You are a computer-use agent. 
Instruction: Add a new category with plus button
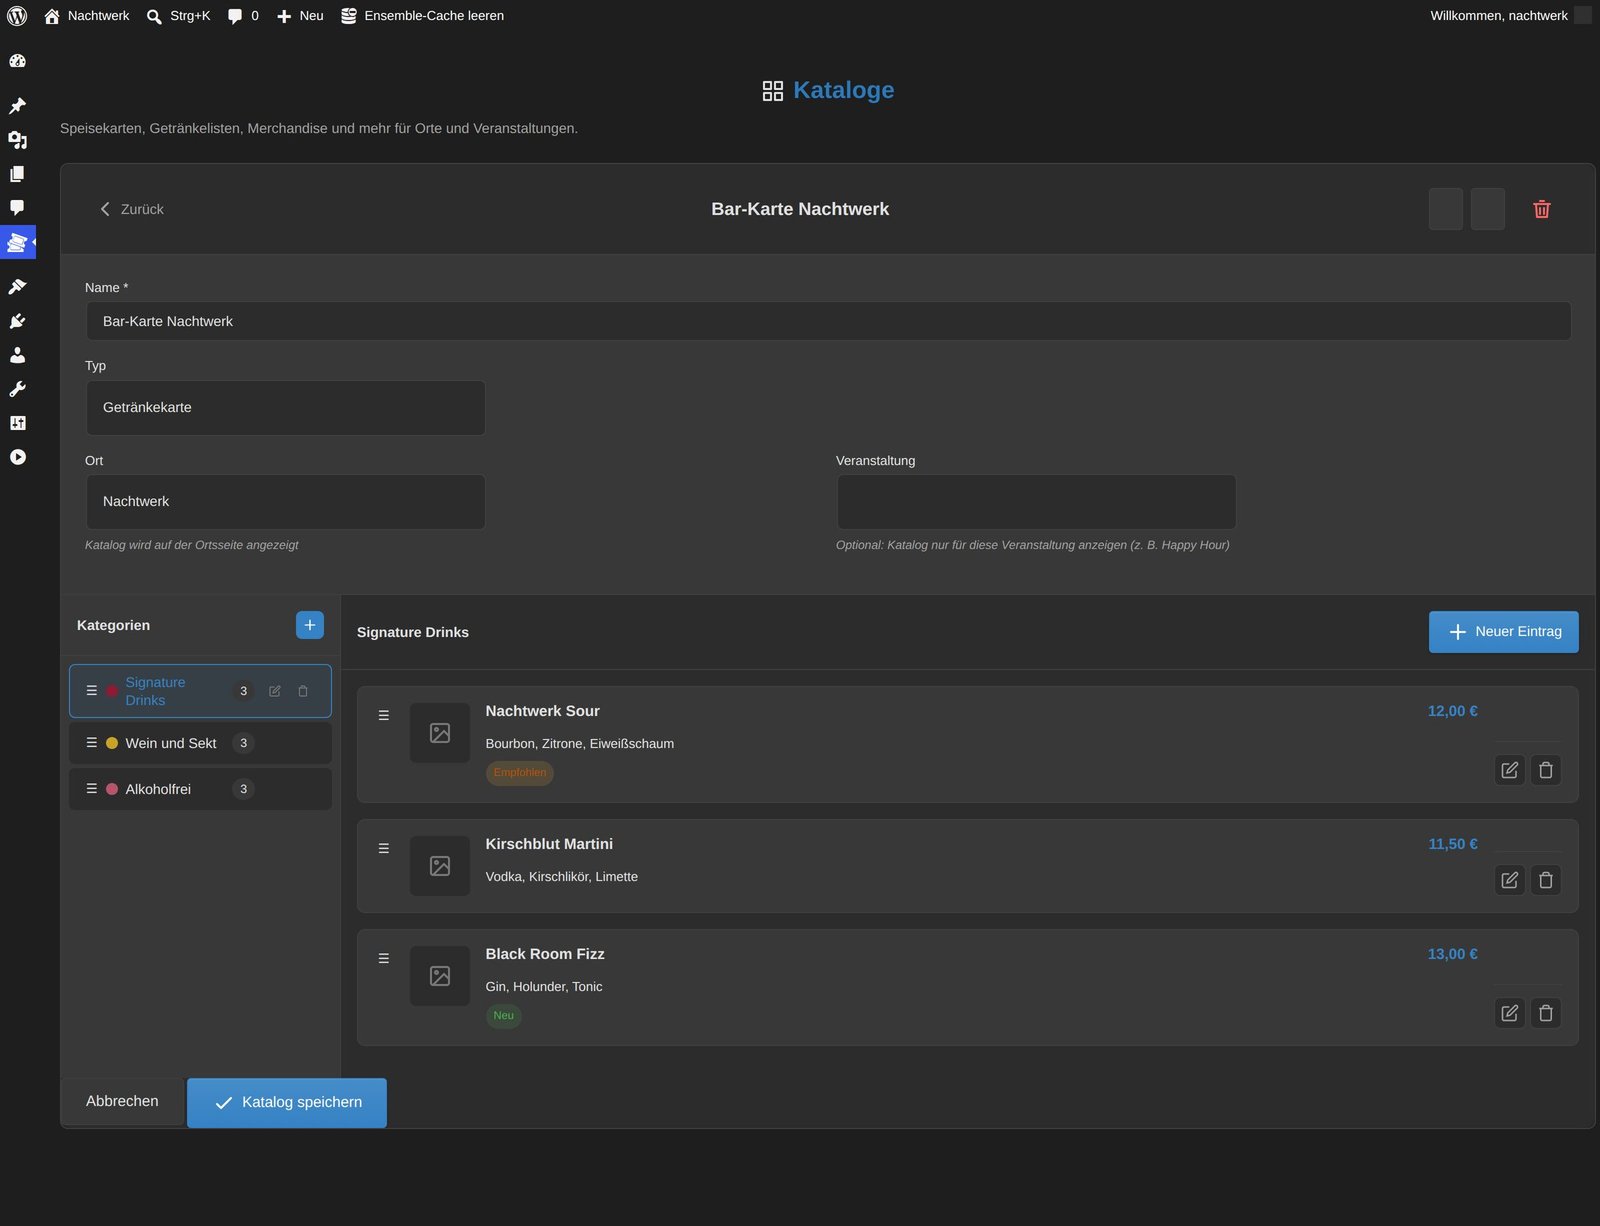pyautogui.click(x=310, y=625)
